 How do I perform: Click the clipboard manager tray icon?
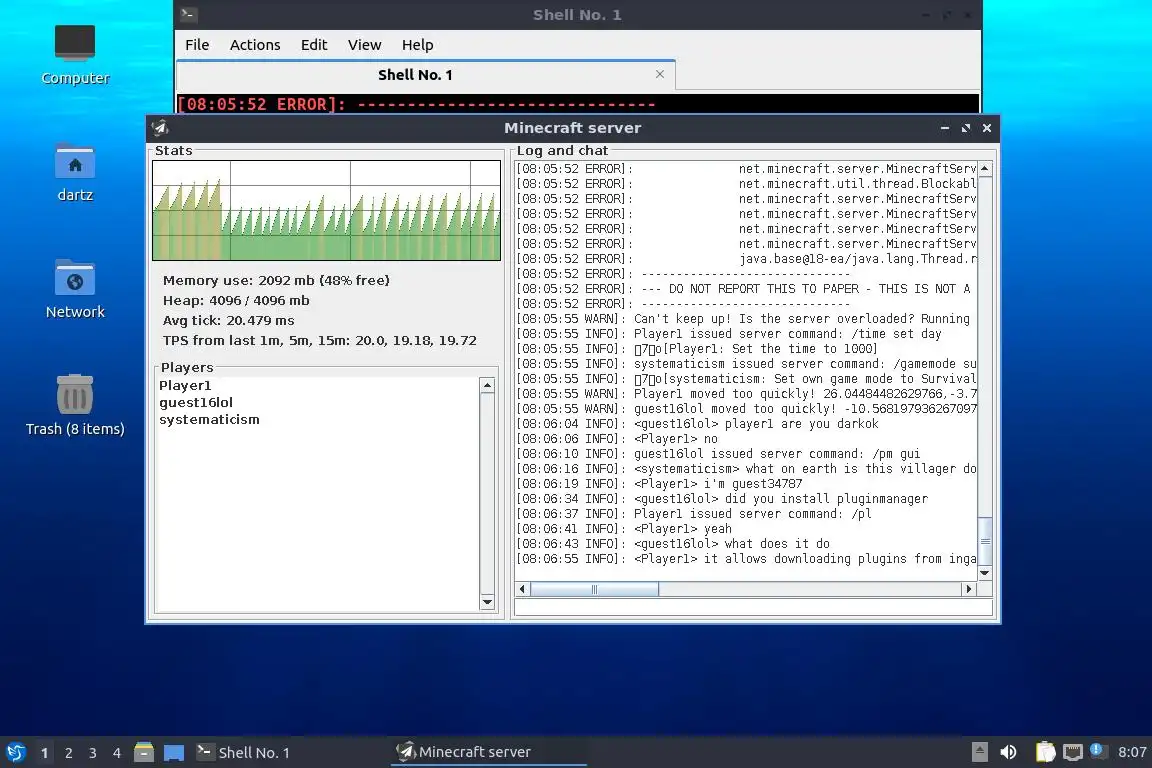tap(1045, 752)
